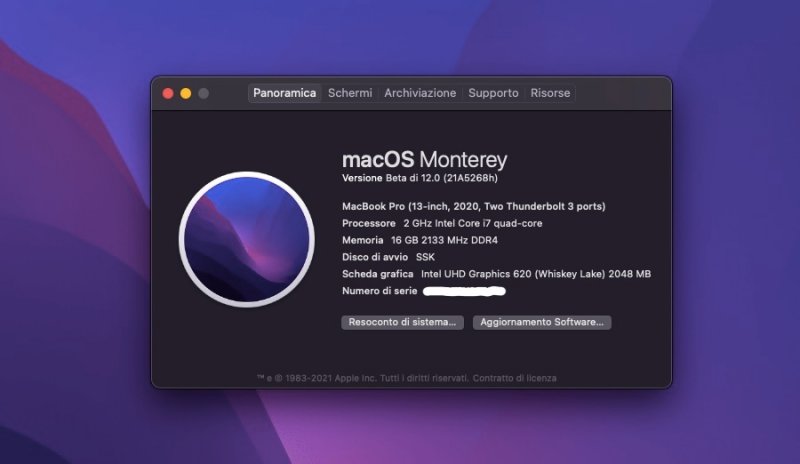Click the Apple copyright notice text

(362, 378)
